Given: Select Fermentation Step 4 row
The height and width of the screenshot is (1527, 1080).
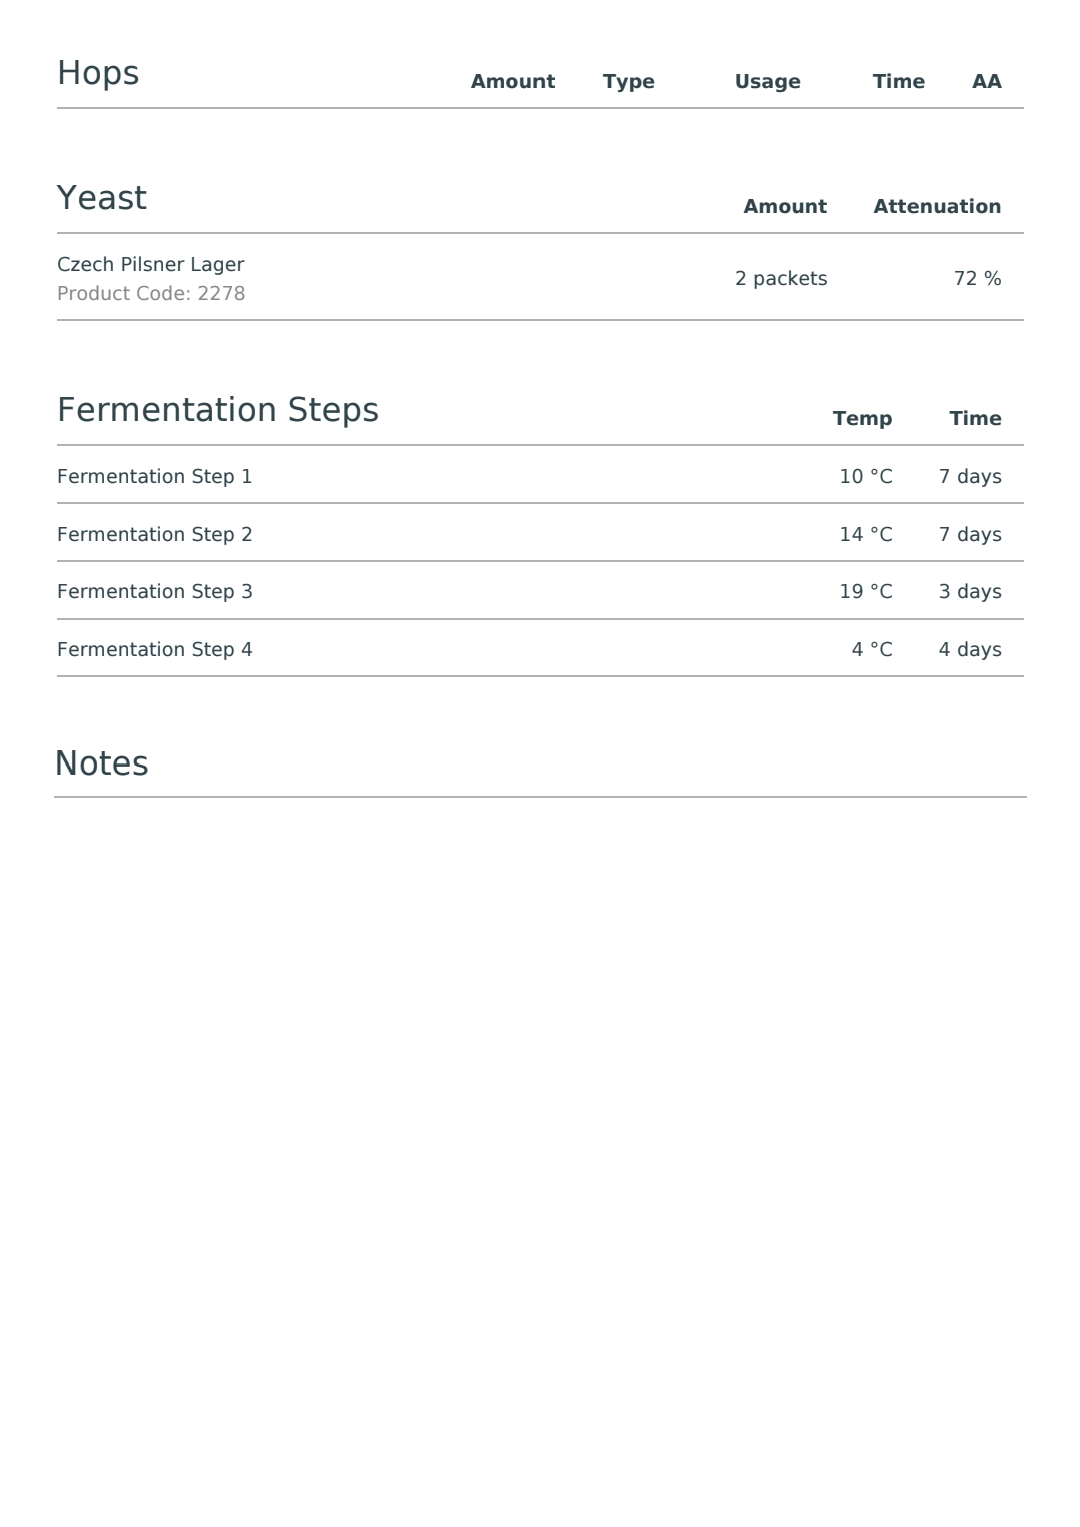Looking at the screenshot, I should [540, 649].
